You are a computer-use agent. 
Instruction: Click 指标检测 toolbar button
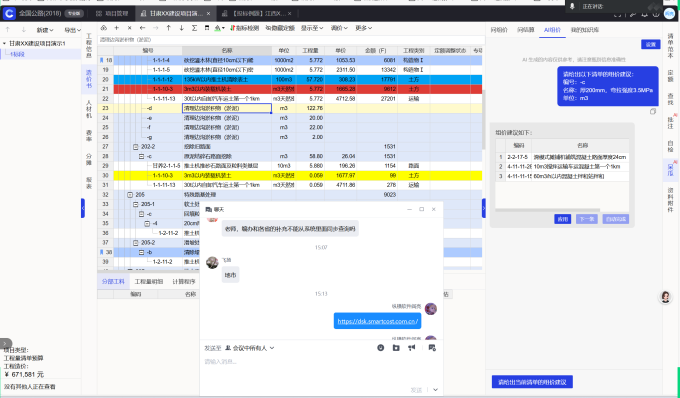click(244, 28)
